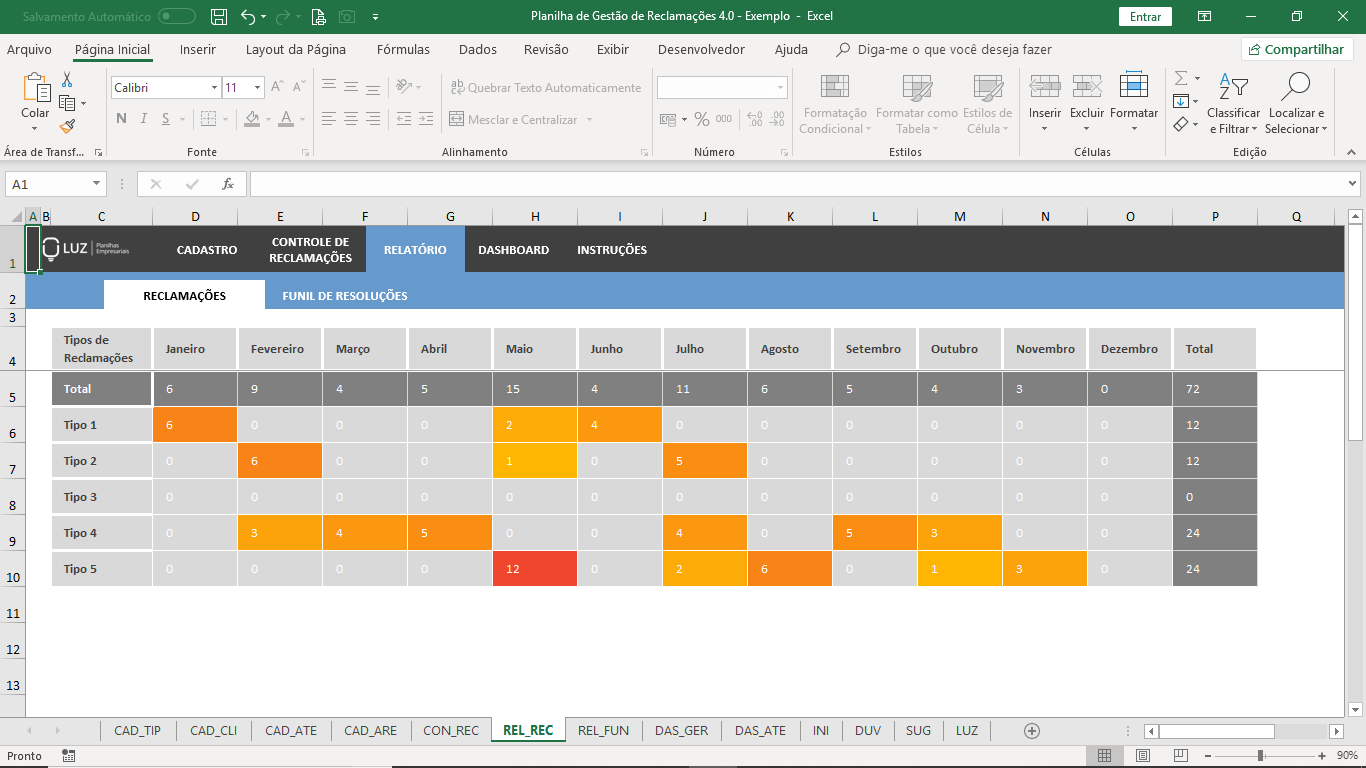This screenshot has width=1366, height=768.
Task: Click the zoom slider handle
Action: point(1260,756)
